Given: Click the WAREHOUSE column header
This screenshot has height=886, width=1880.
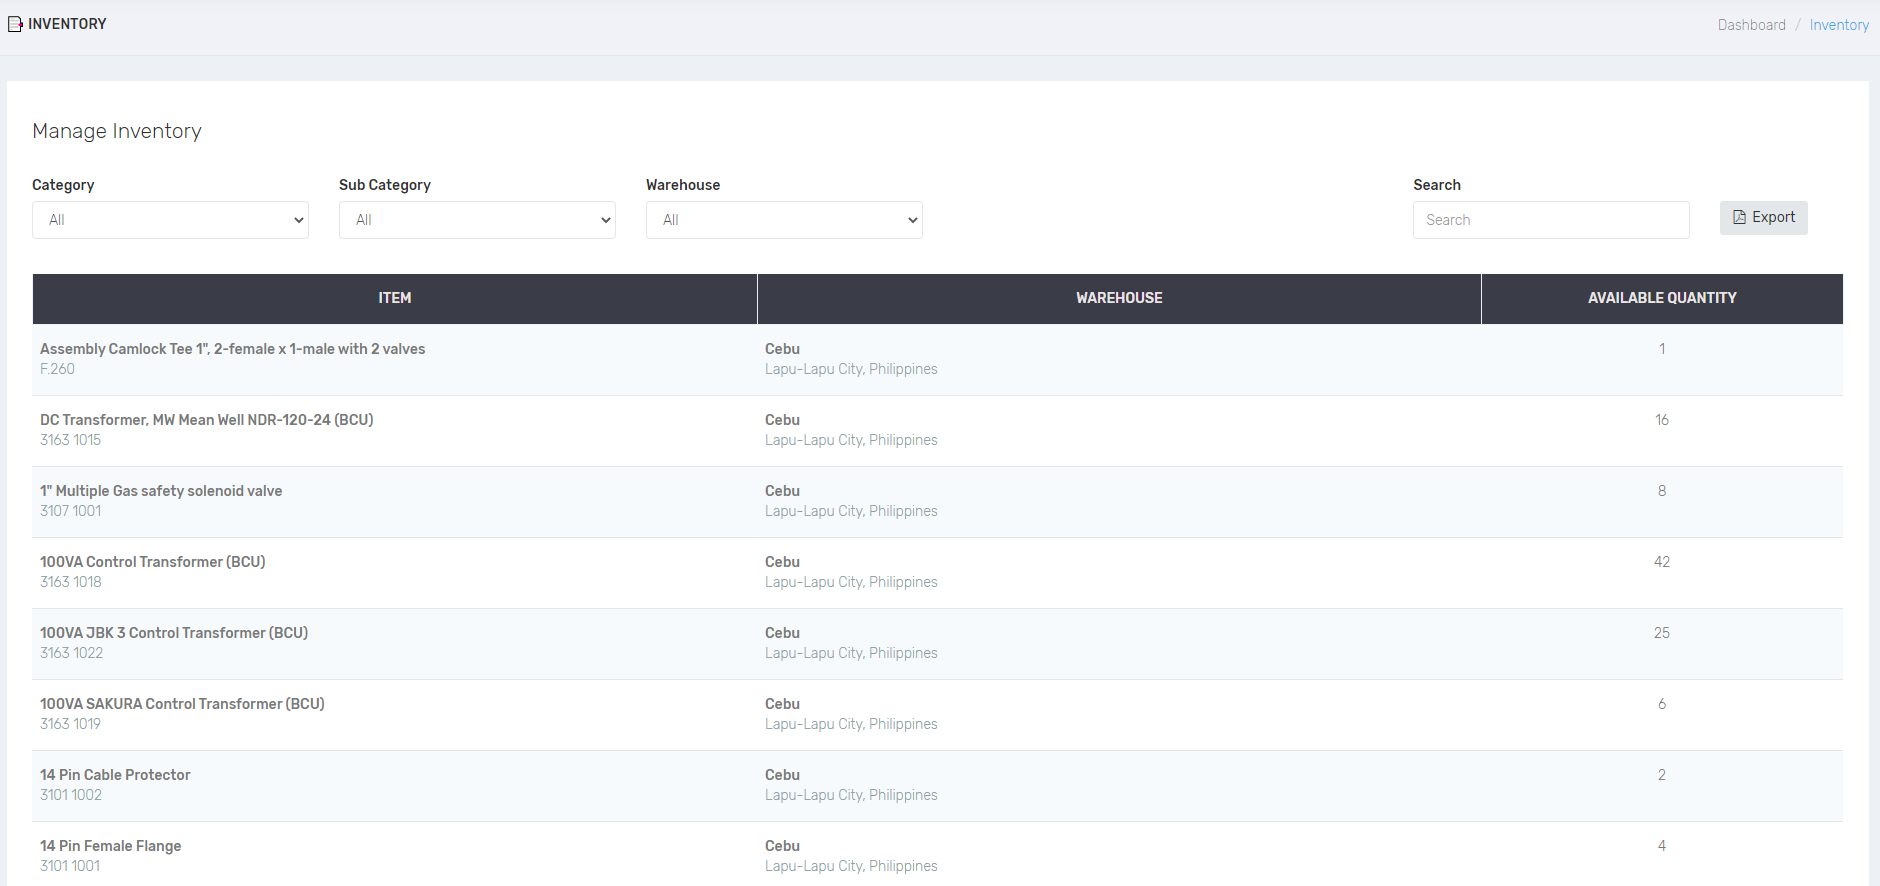Looking at the screenshot, I should 1118,298.
